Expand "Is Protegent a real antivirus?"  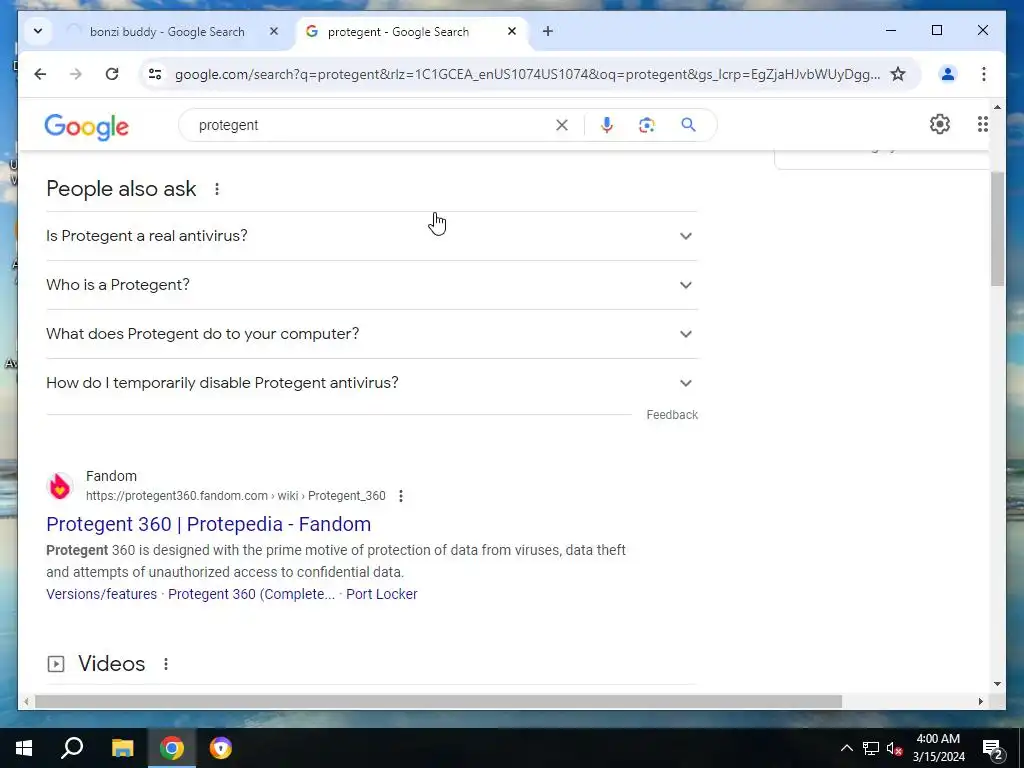pos(372,236)
